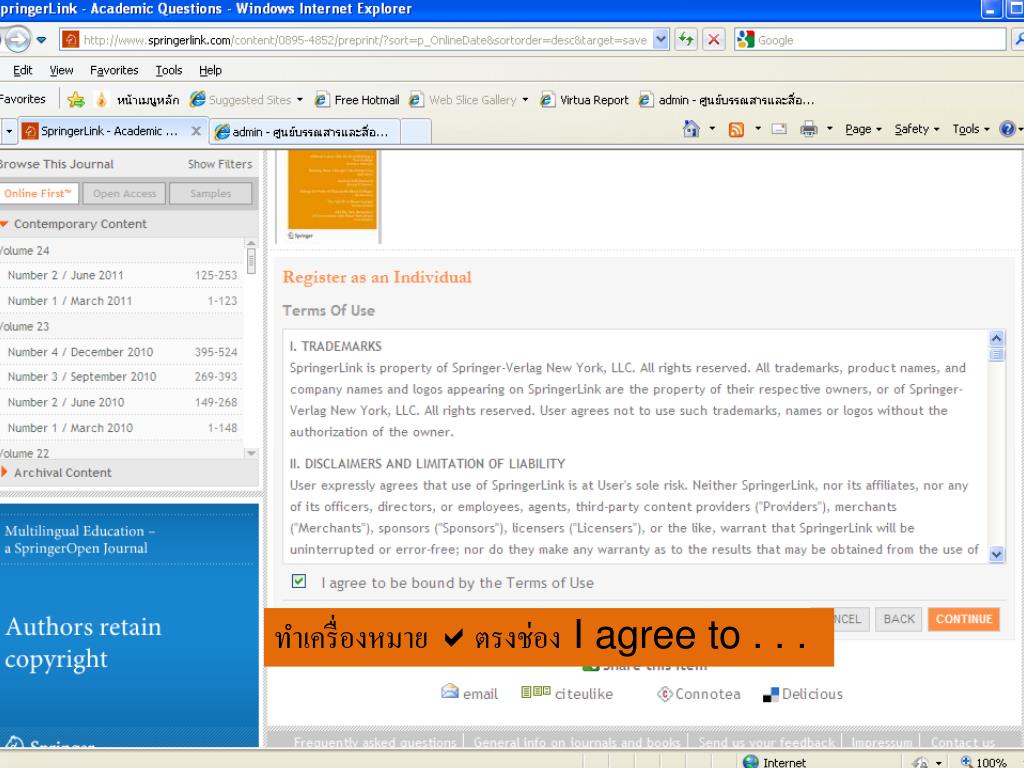The height and width of the screenshot is (768, 1024).
Task: Switch to the admin tab
Action: pos(304,131)
